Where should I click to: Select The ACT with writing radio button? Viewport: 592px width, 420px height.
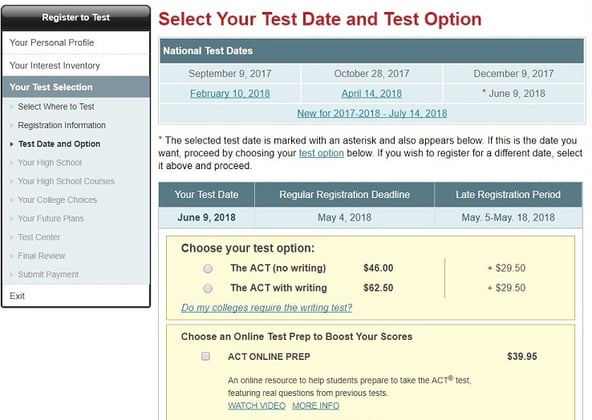[208, 289]
